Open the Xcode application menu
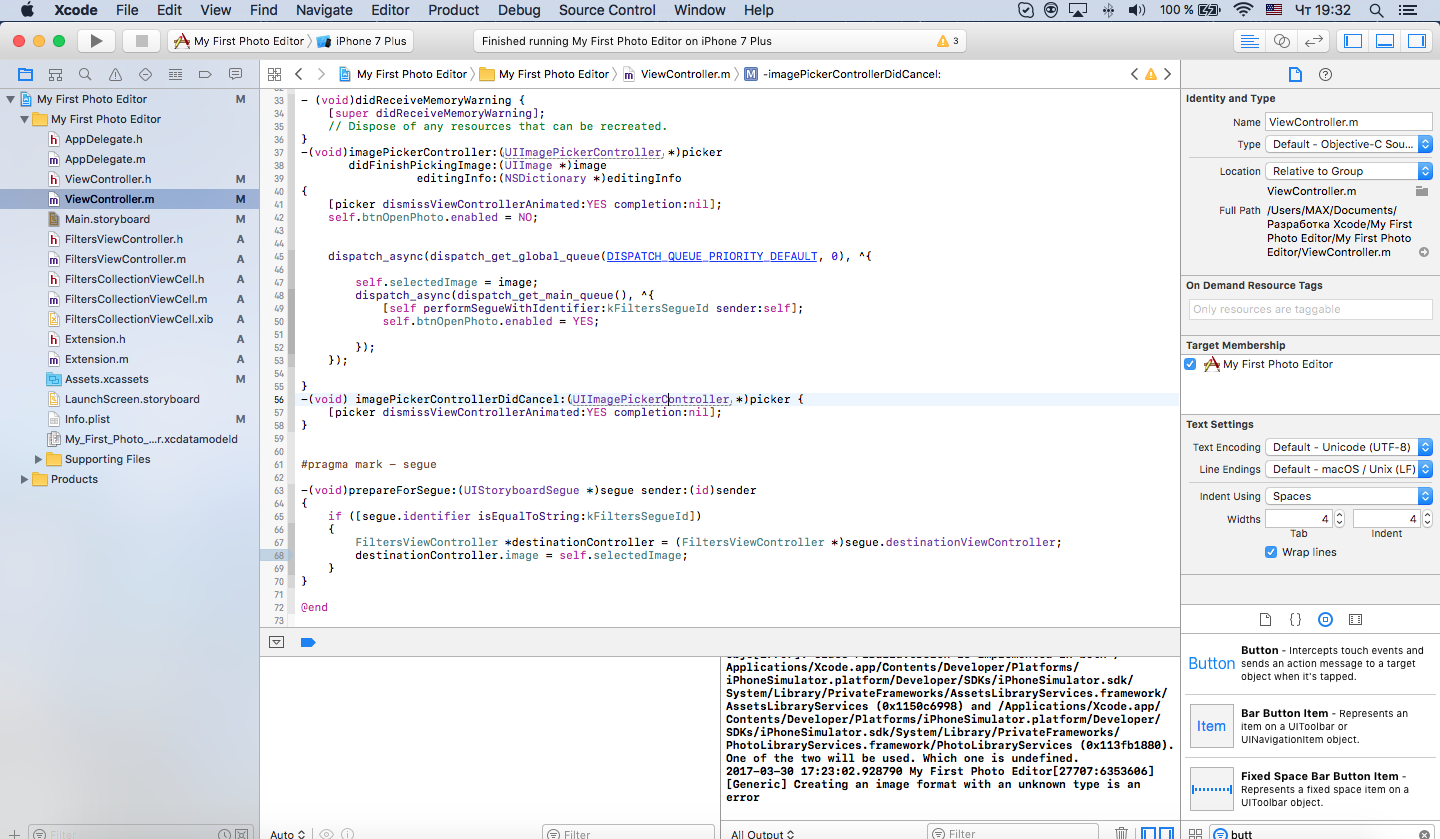Image resolution: width=1440 pixels, height=839 pixels. 74,10
